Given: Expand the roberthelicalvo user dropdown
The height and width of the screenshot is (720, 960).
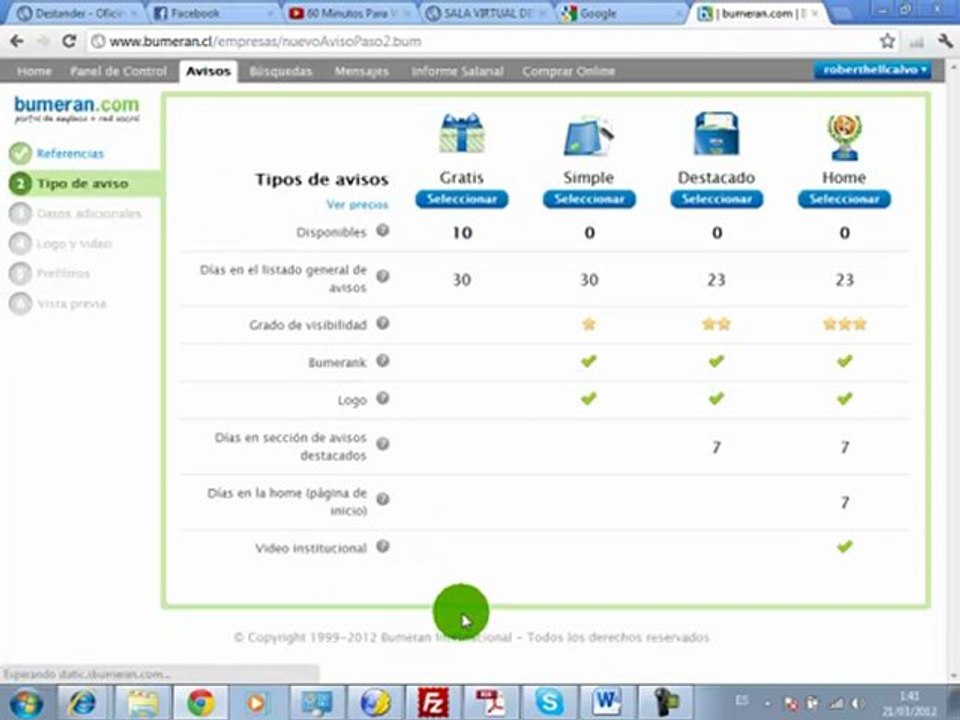Looking at the screenshot, I should (x=872, y=70).
